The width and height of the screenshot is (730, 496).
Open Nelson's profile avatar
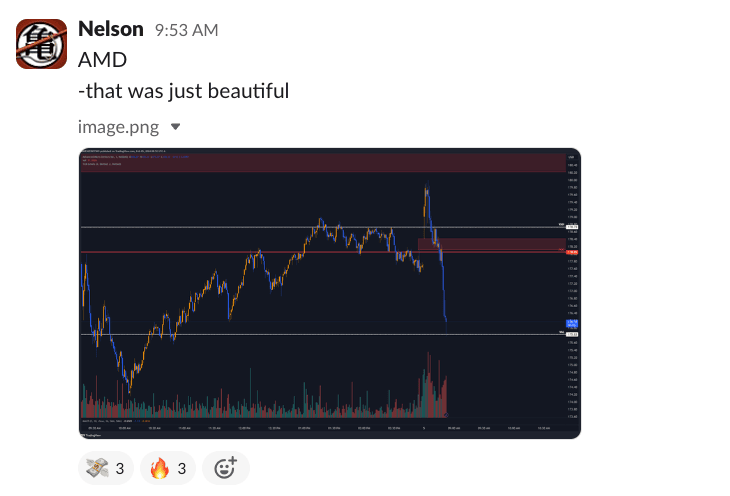coord(42,44)
